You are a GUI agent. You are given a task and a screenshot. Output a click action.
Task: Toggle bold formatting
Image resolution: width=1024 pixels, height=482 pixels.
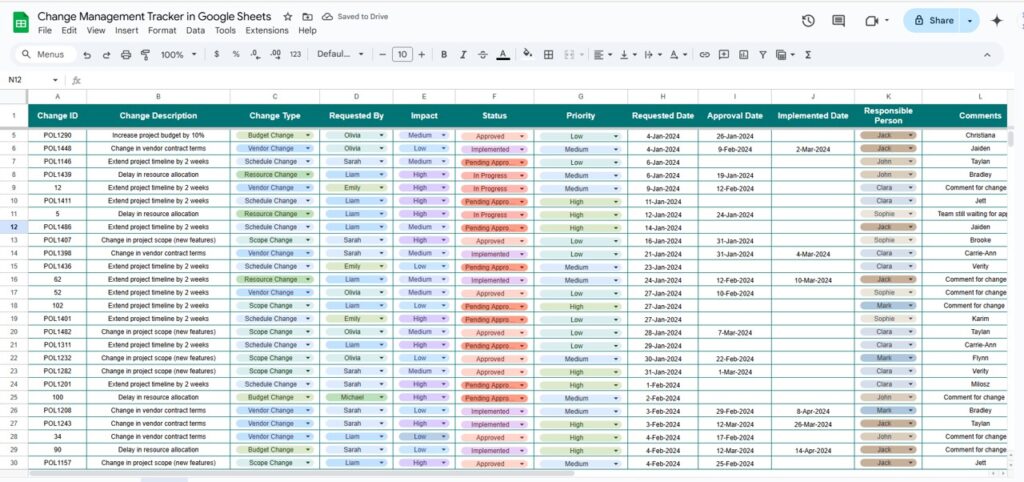tap(444, 55)
